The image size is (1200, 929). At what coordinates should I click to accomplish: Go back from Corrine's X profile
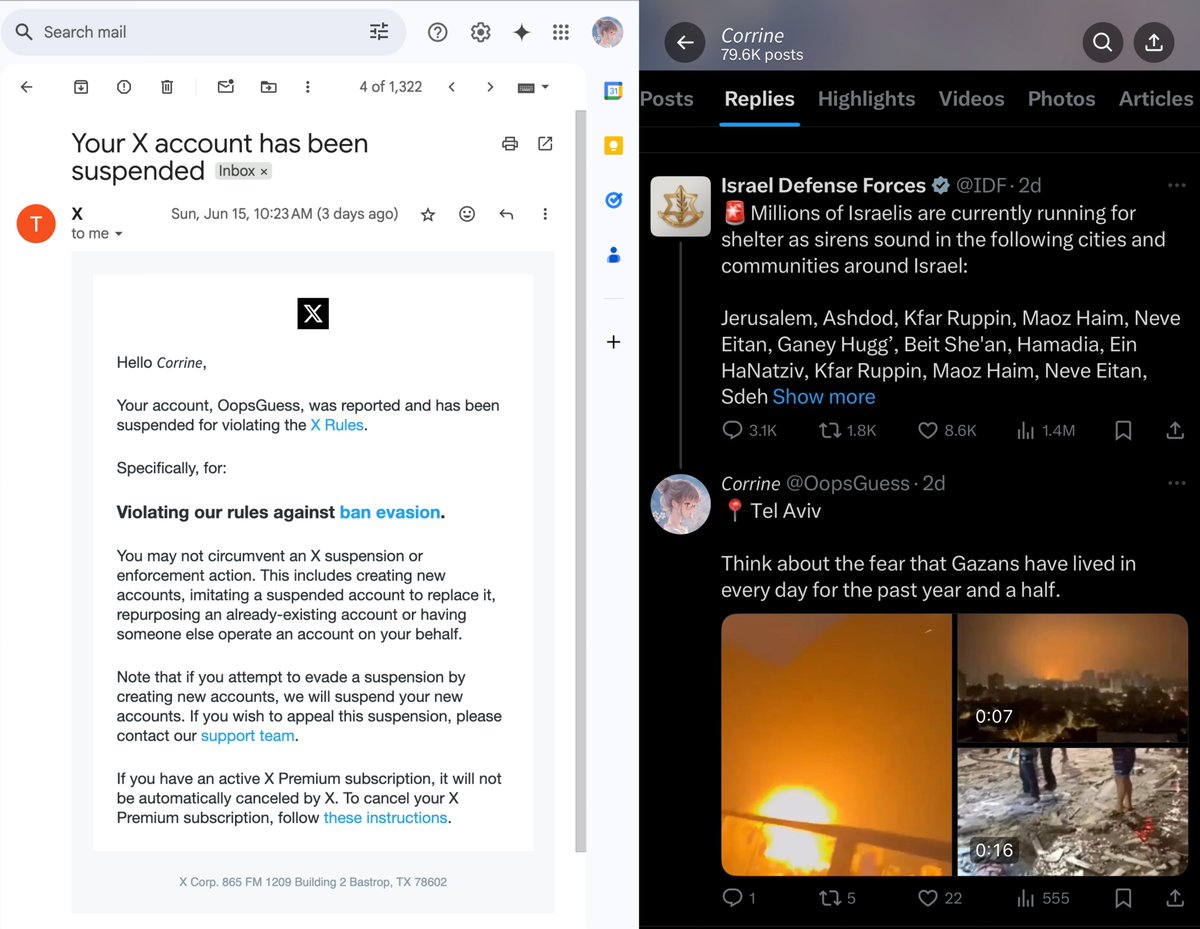pyautogui.click(x=685, y=43)
